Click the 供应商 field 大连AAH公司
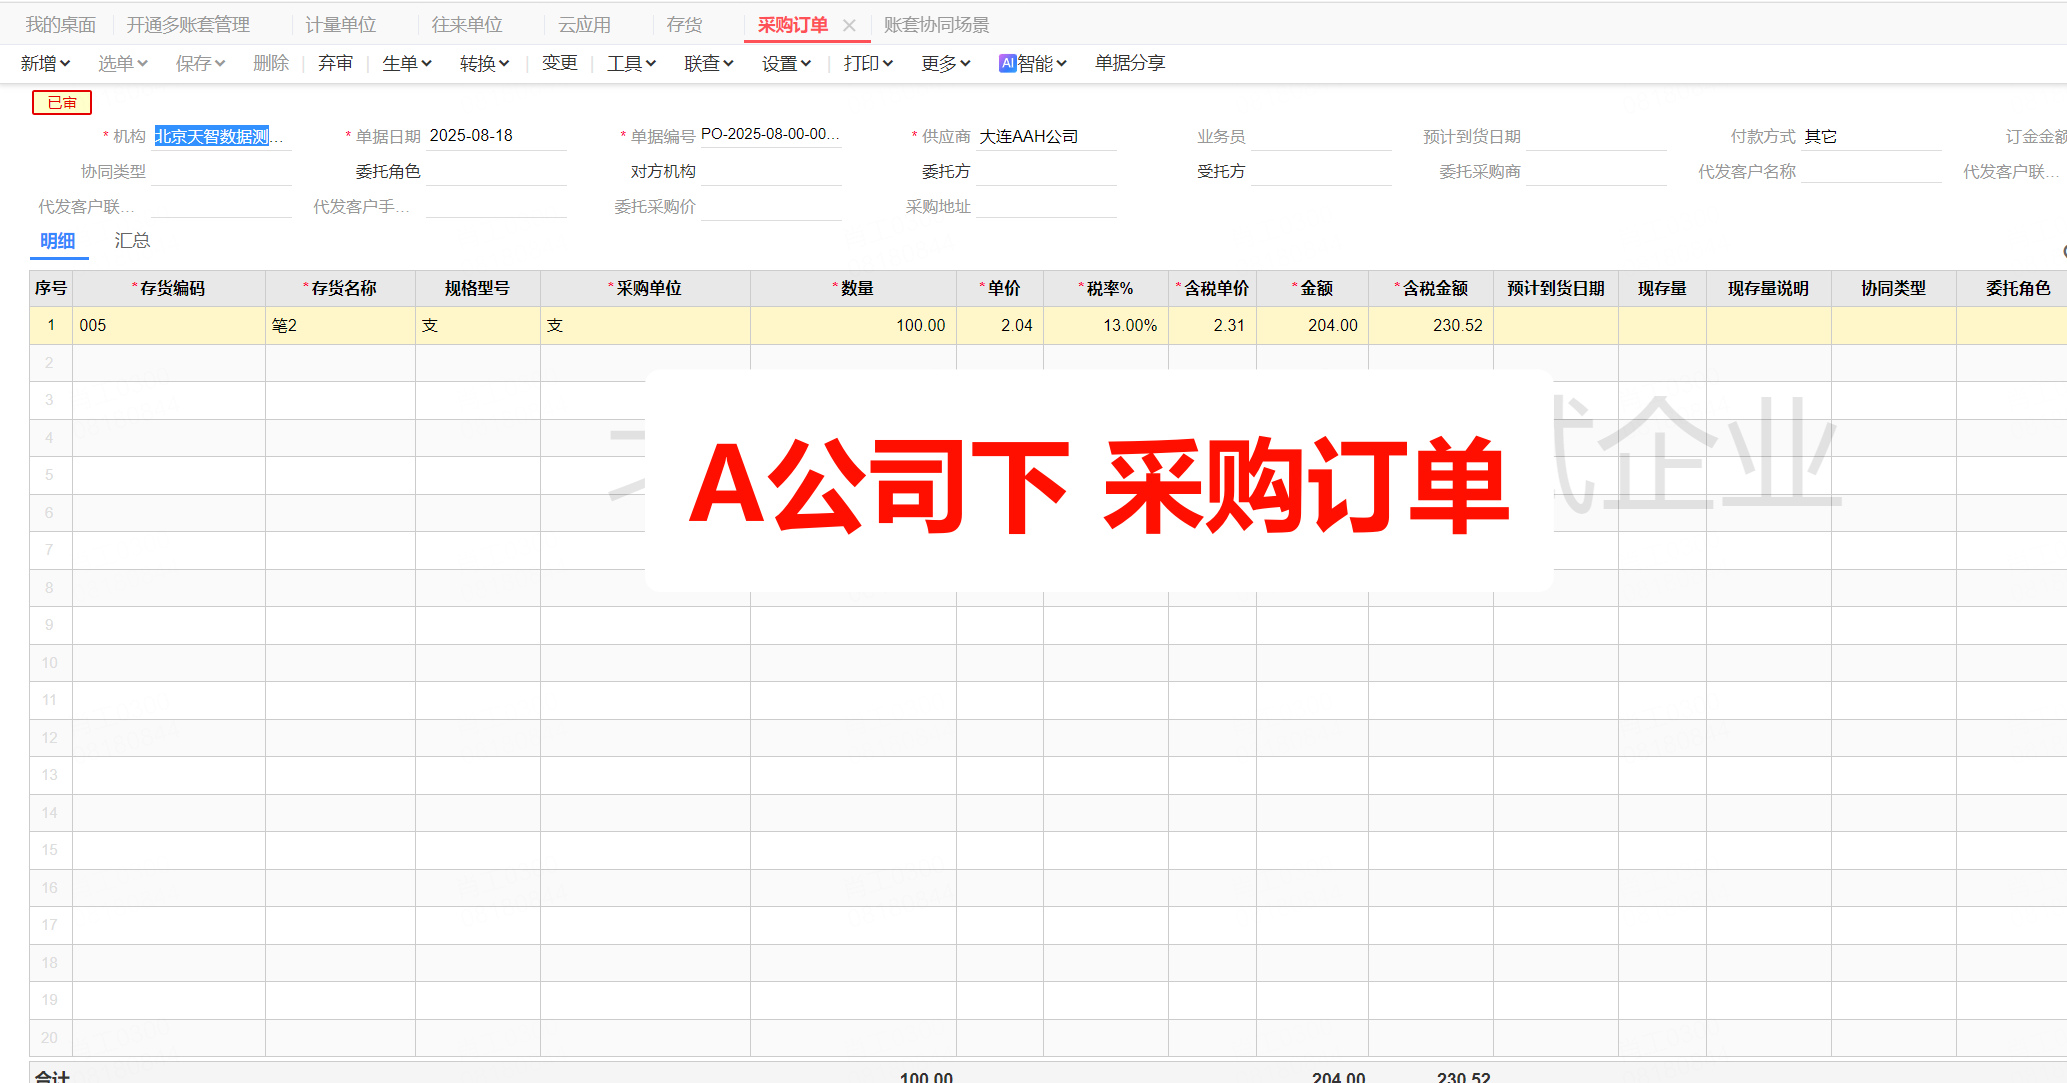Image resolution: width=2067 pixels, height=1083 pixels. point(1046,136)
